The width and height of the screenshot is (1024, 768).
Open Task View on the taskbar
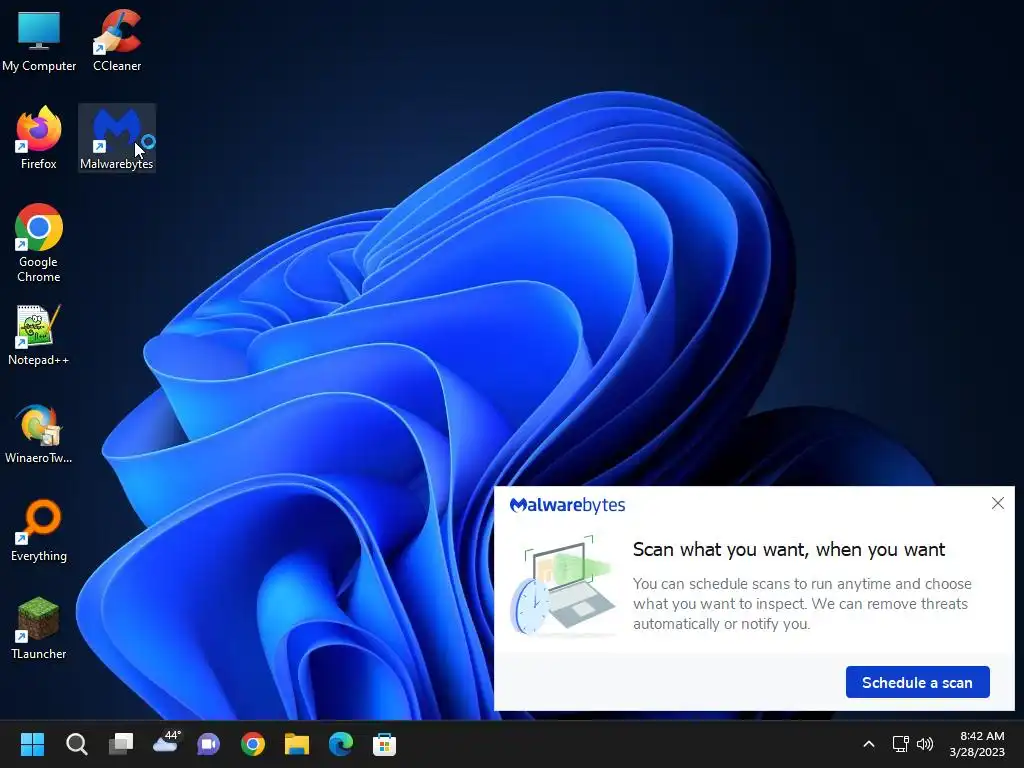[121, 744]
